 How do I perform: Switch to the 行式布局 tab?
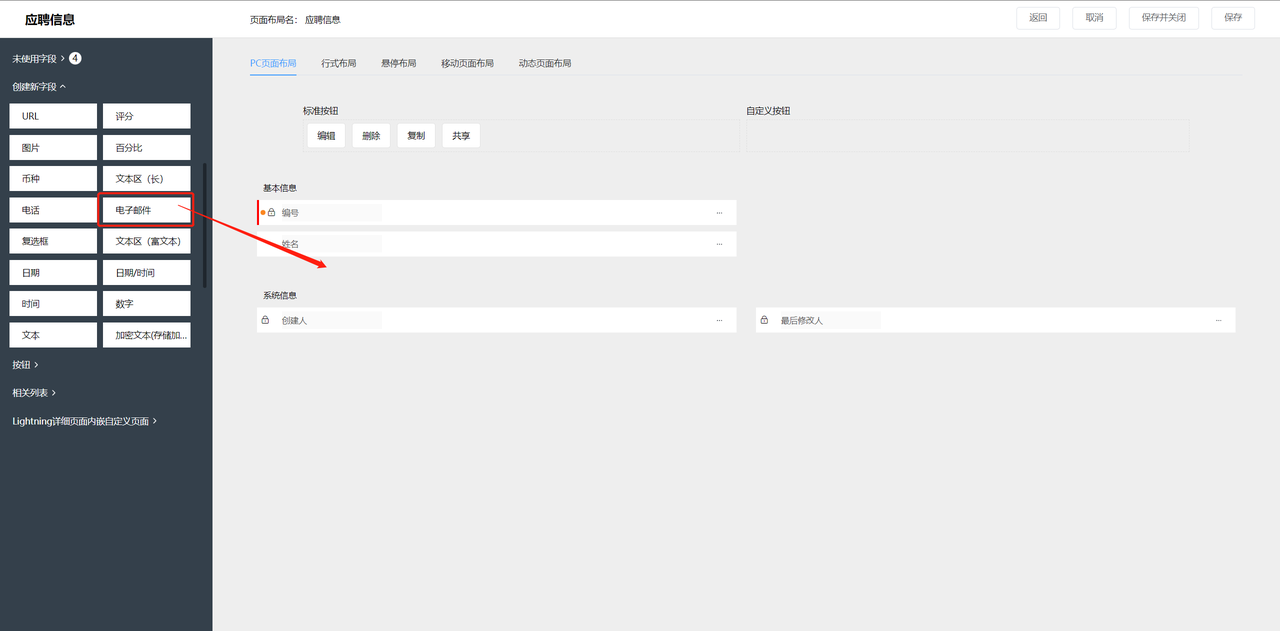pos(338,63)
